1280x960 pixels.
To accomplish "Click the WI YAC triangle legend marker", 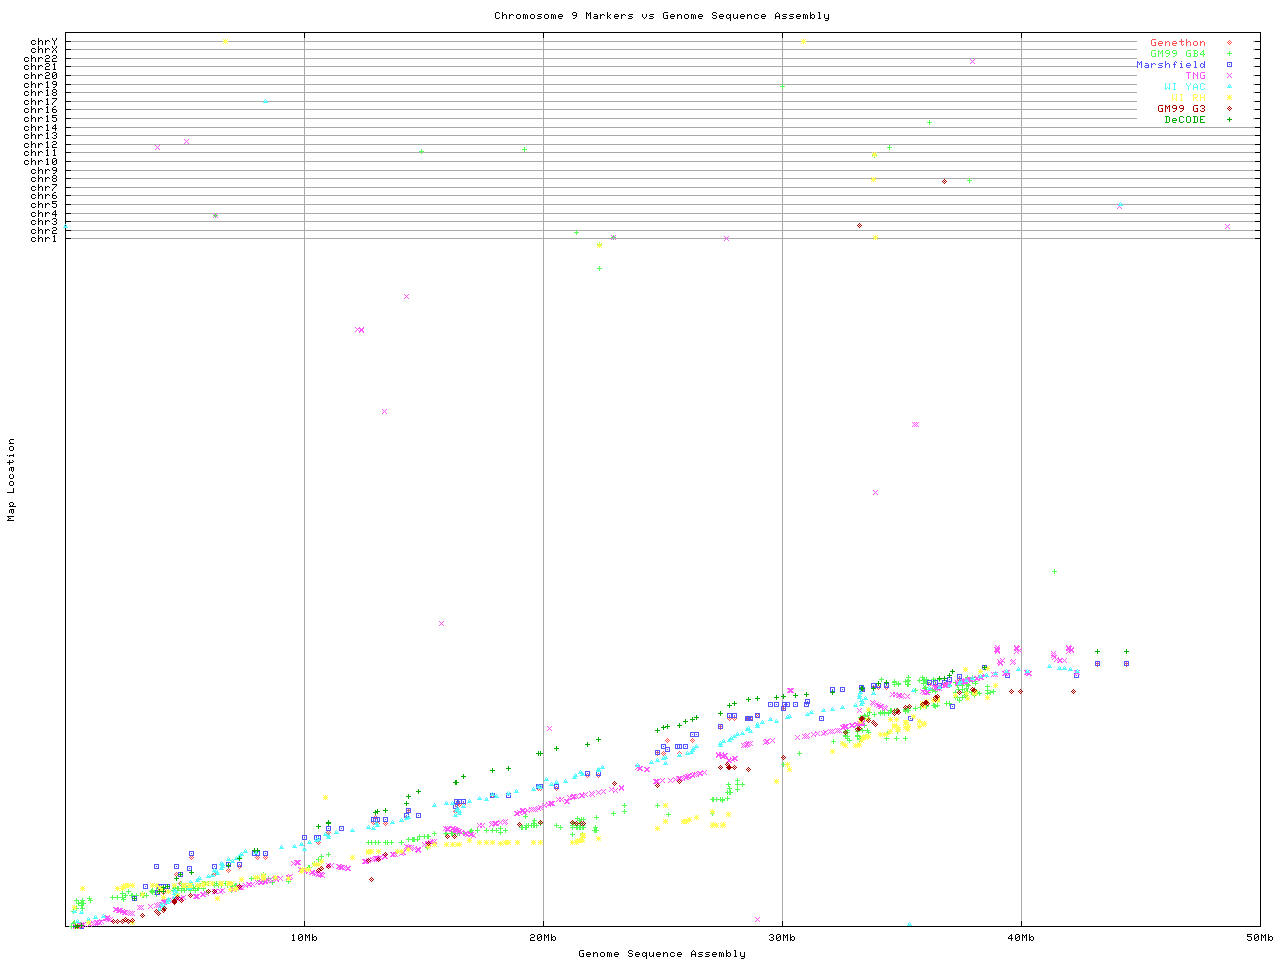I will (1229, 87).
